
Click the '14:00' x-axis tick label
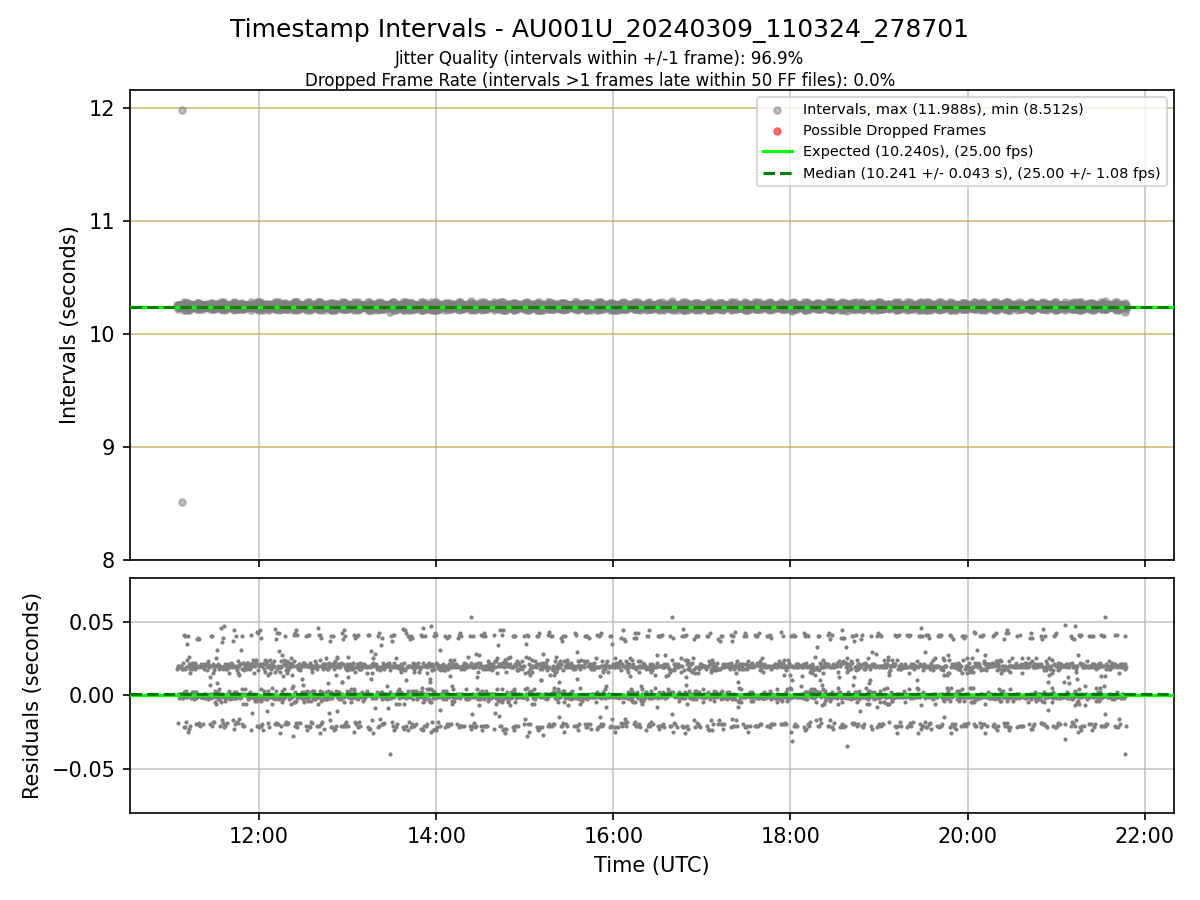pos(436,834)
